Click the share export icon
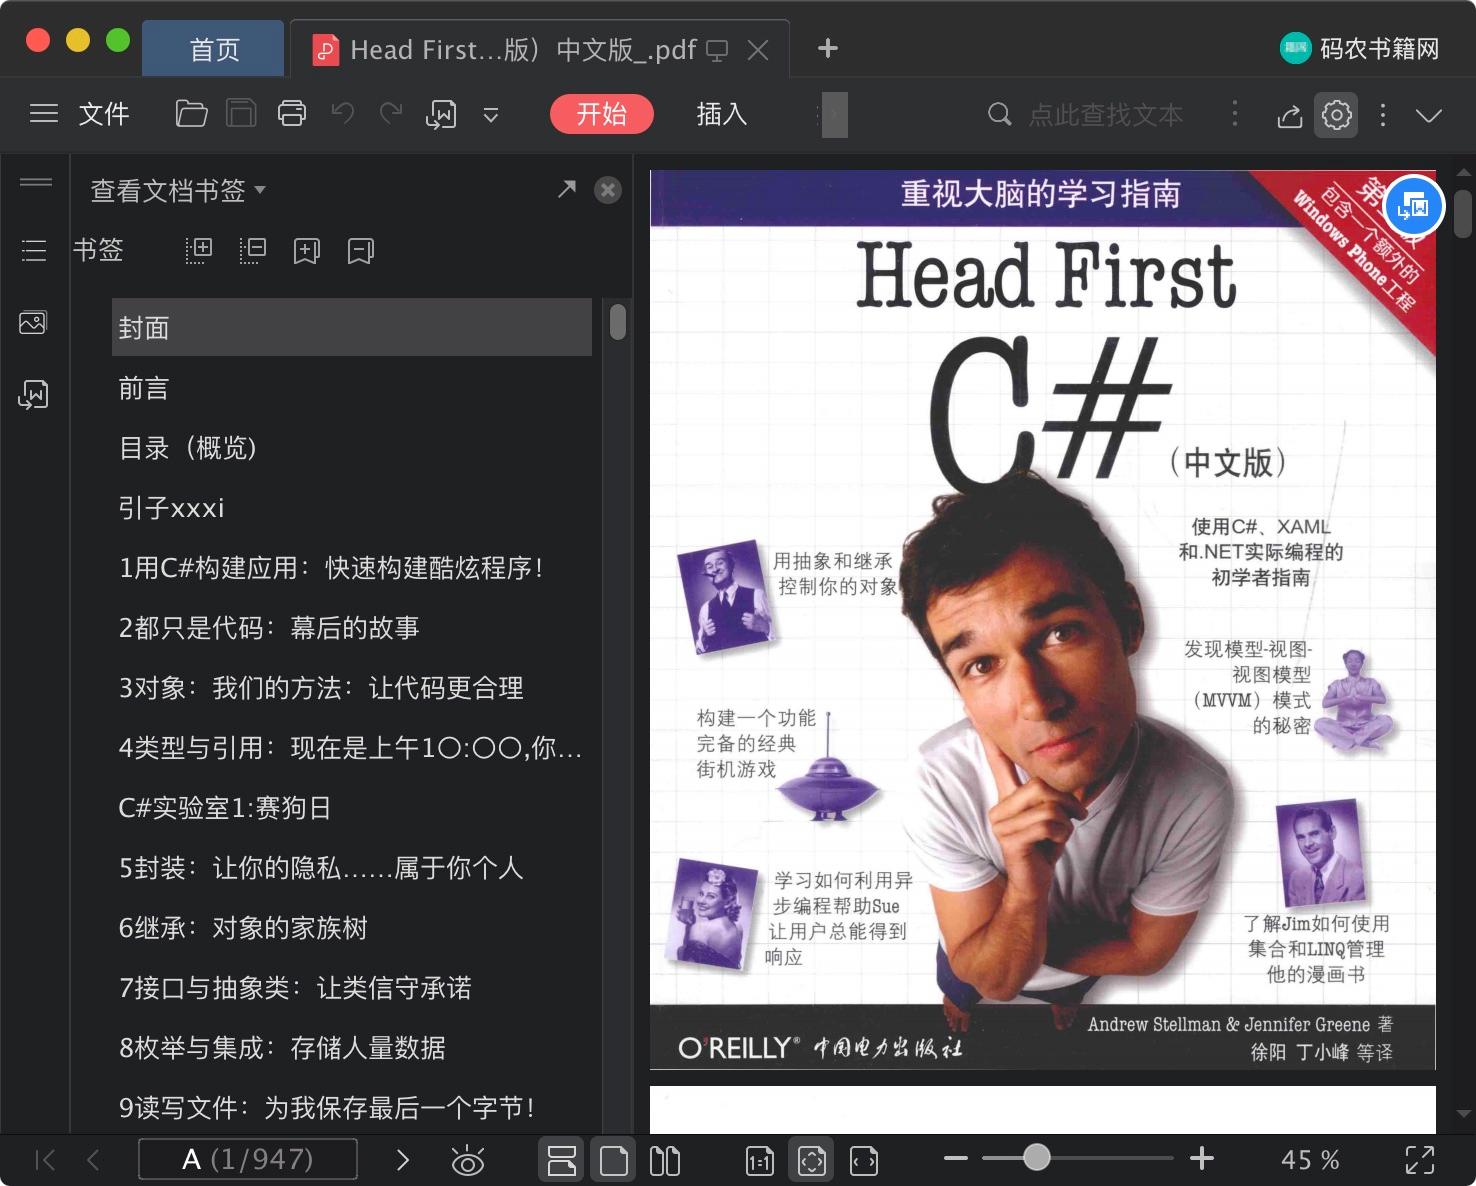The image size is (1476, 1186). (1290, 115)
